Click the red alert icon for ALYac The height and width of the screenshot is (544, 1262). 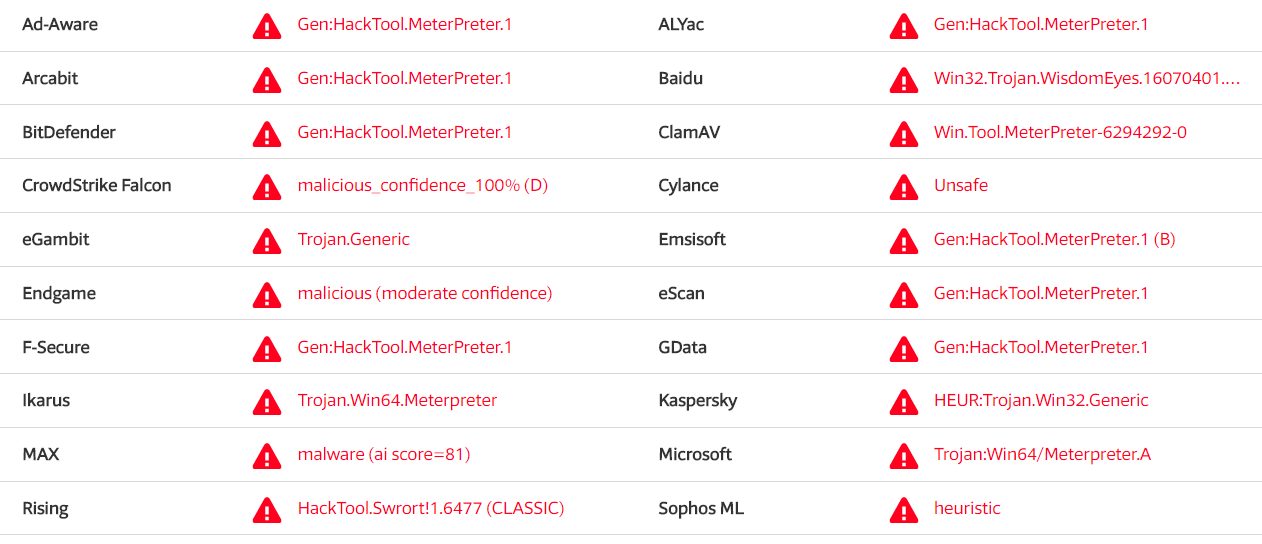click(x=903, y=25)
